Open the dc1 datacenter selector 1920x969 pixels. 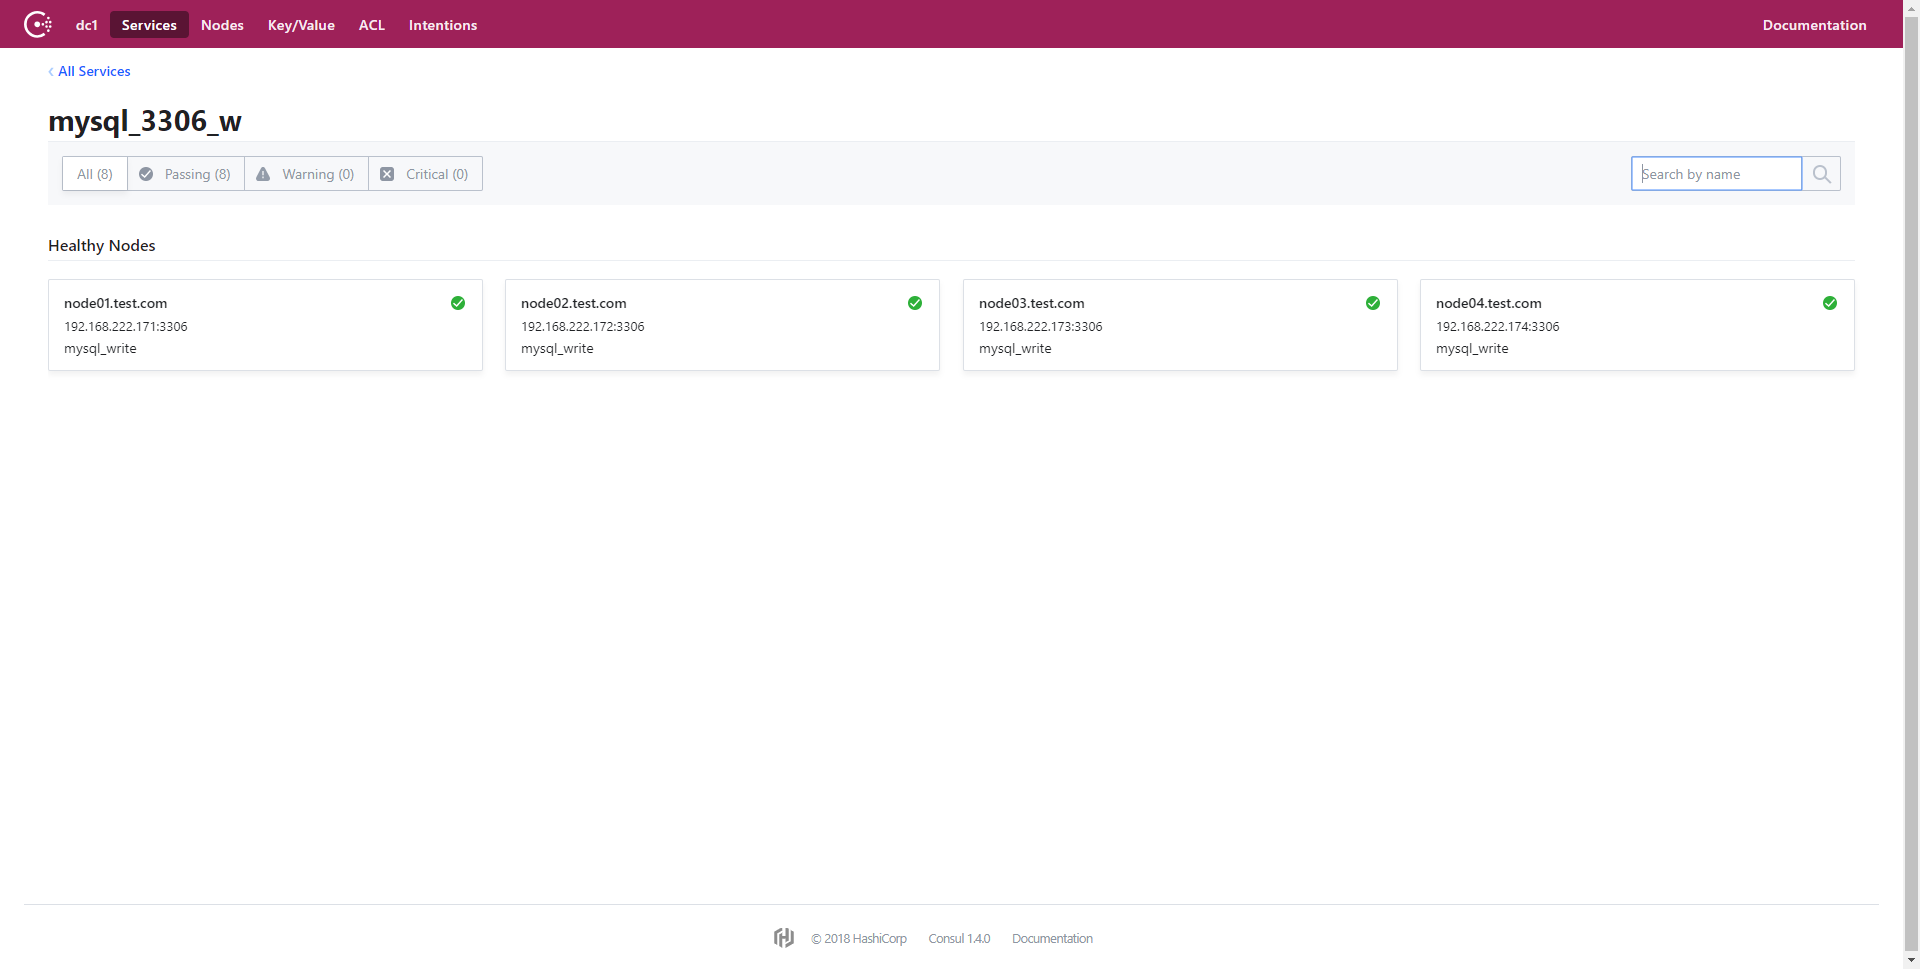tap(87, 25)
